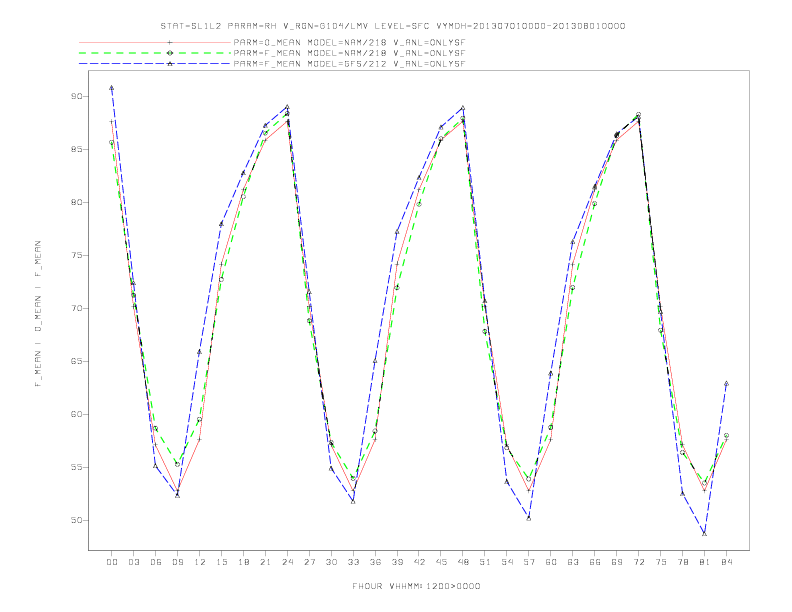Click y-axis tick label 55

[77, 468]
